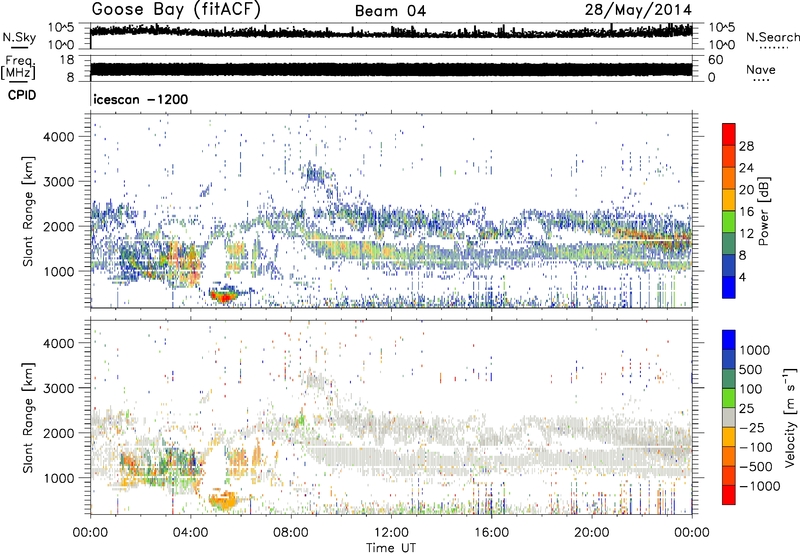Screen dimensions: 800x554
Task: Click the 20:00 time axis tick label
Action: [x=591, y=533]
